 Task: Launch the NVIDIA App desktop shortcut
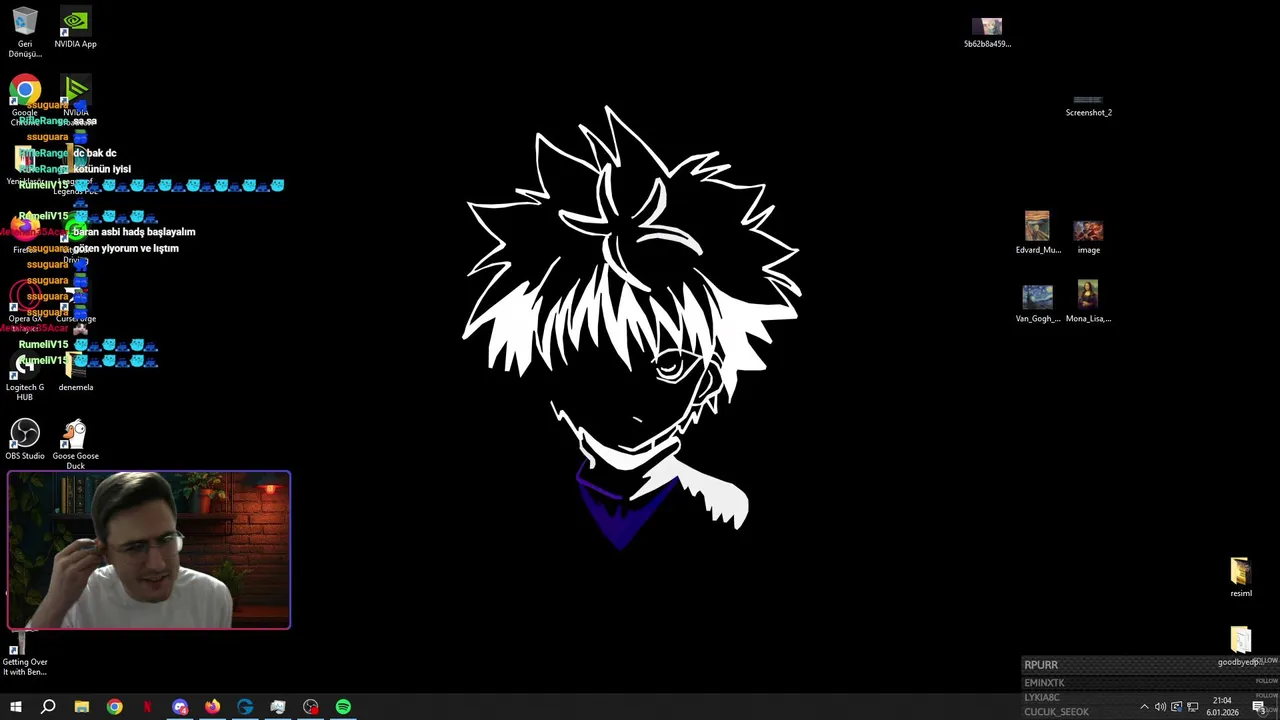click(75, 28)
